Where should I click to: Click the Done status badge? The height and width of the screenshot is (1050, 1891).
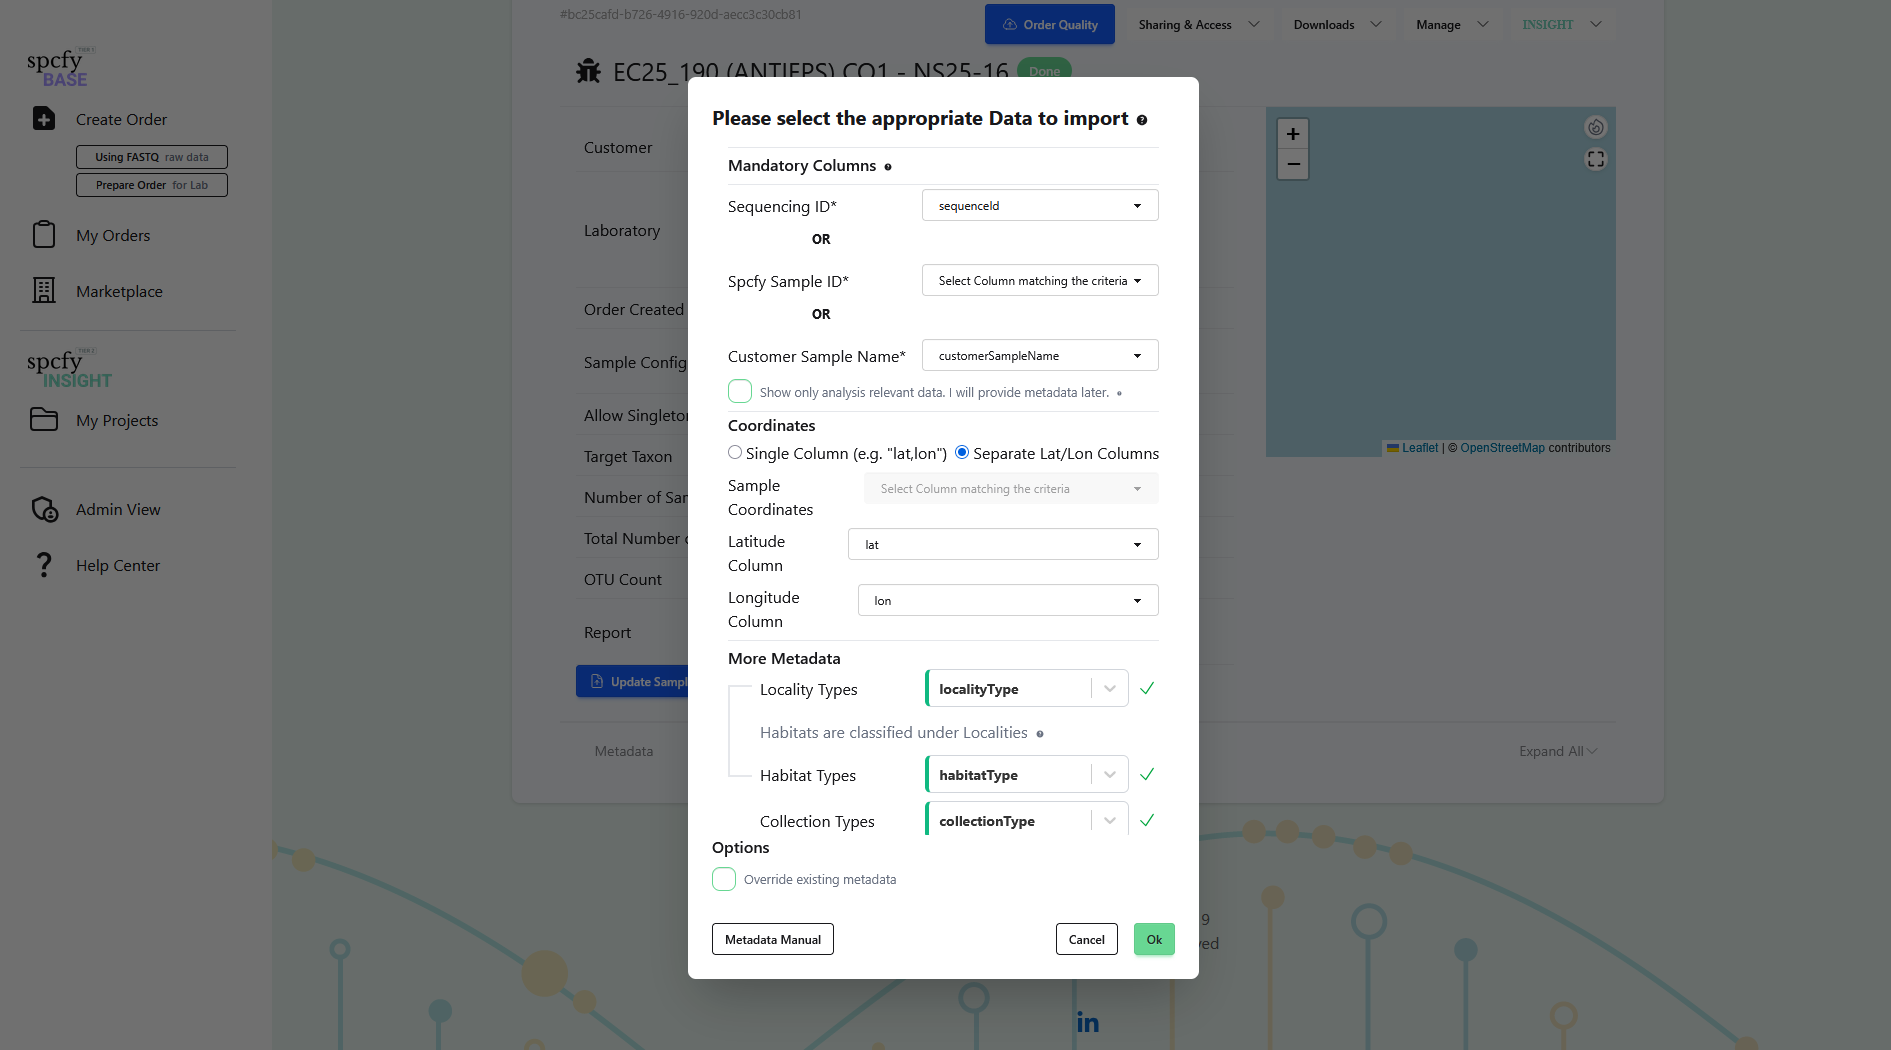1044,70
